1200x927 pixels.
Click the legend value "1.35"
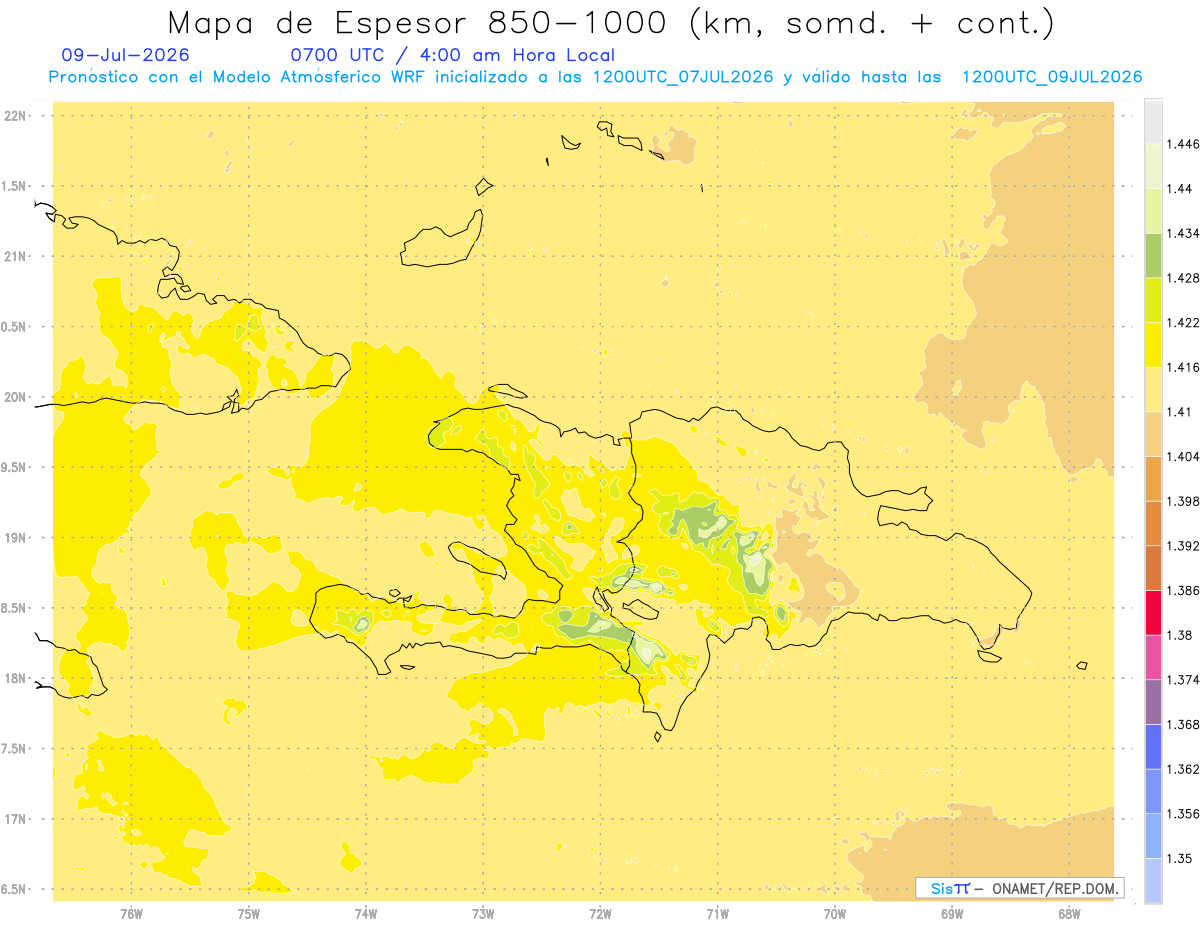[1179, 858]
